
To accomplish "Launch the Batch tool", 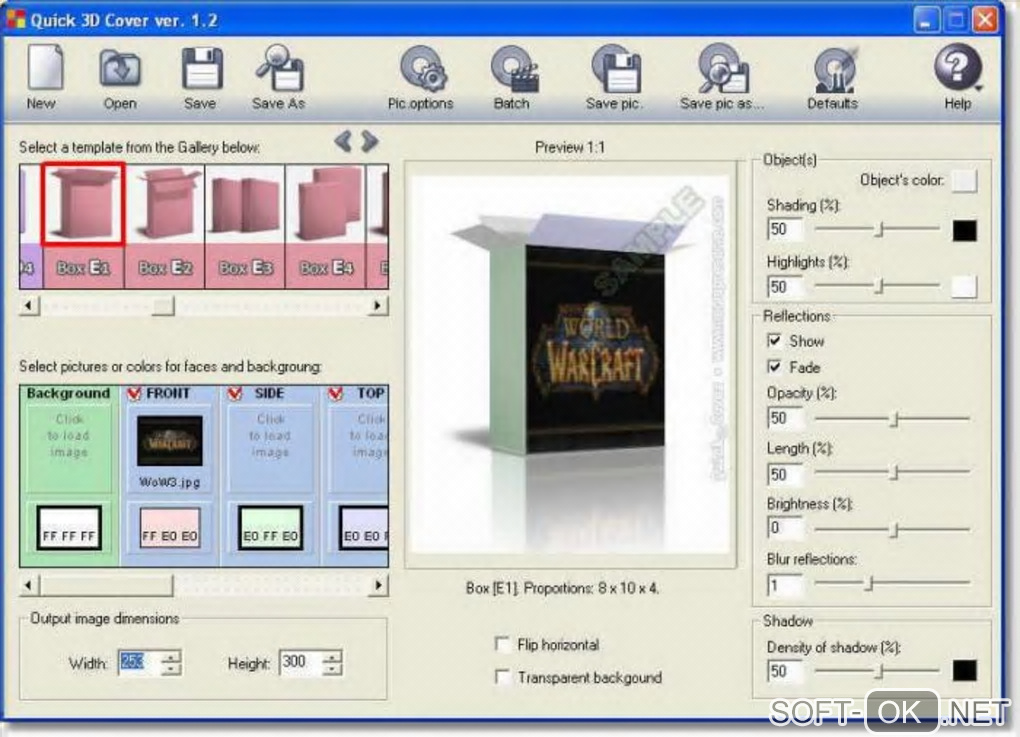I will click(x=513, y=68).
